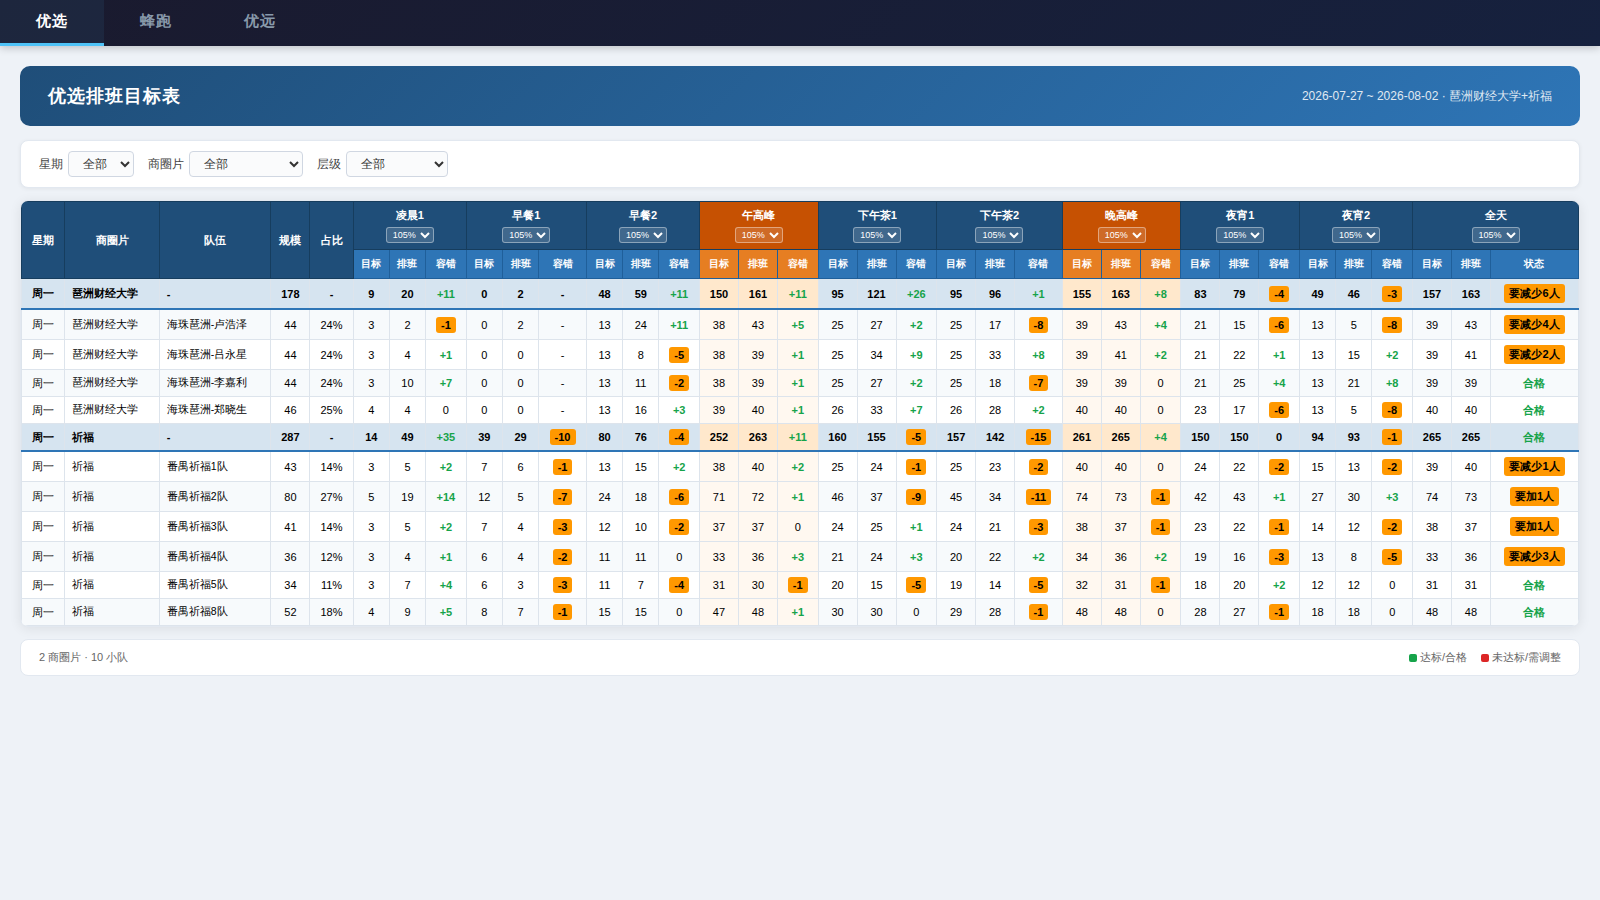Switch to the 蜂跑 tab
The width and height of the screenshot is (1600, 900).
tap(155, 21)
